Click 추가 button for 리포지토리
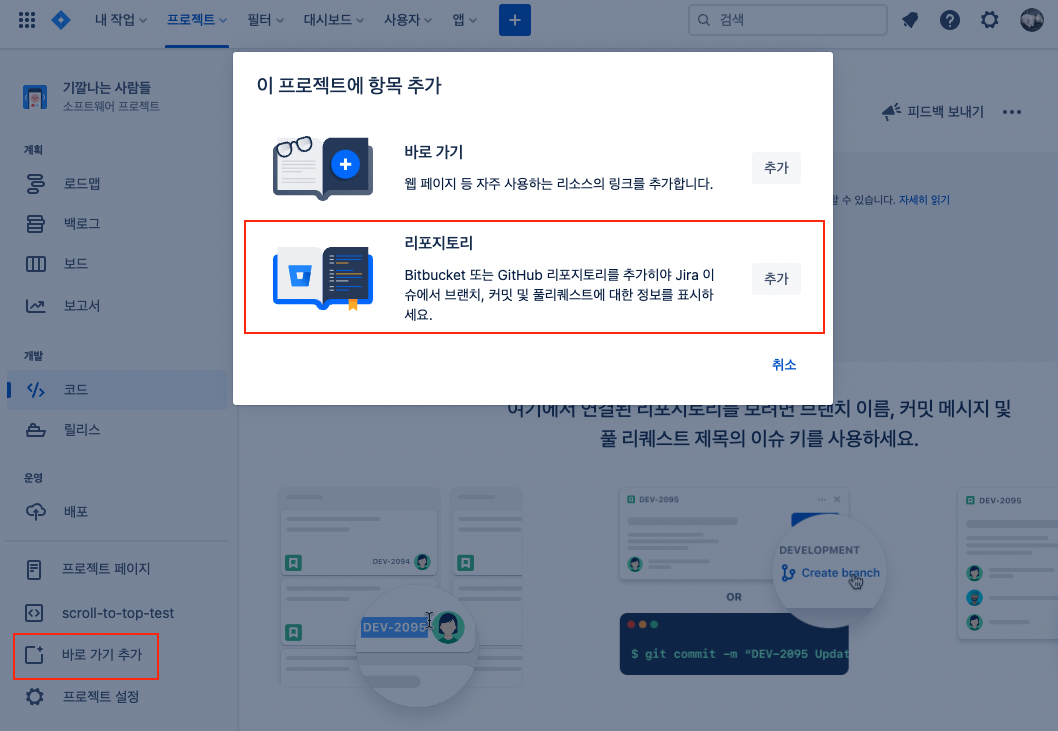Image resolution: width=1058 pixels, height=731 pixels. [x=776, y=279]
